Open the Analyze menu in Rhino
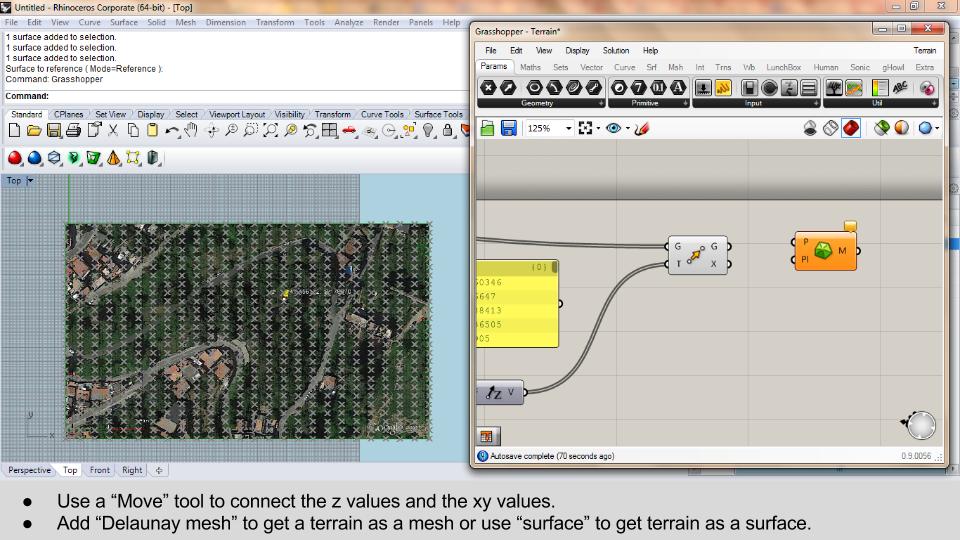This screenshot has width=960, height=540. tap(348, 22)
